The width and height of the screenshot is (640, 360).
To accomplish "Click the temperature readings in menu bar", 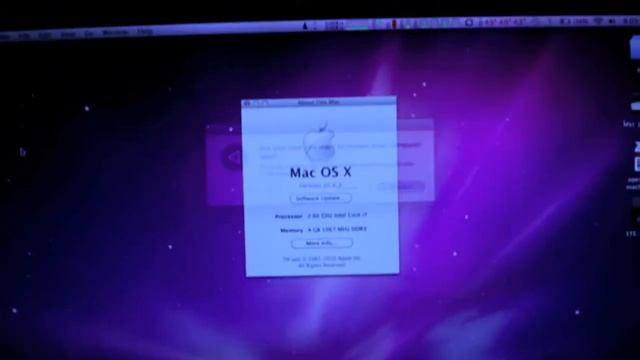I will point(502,22).
